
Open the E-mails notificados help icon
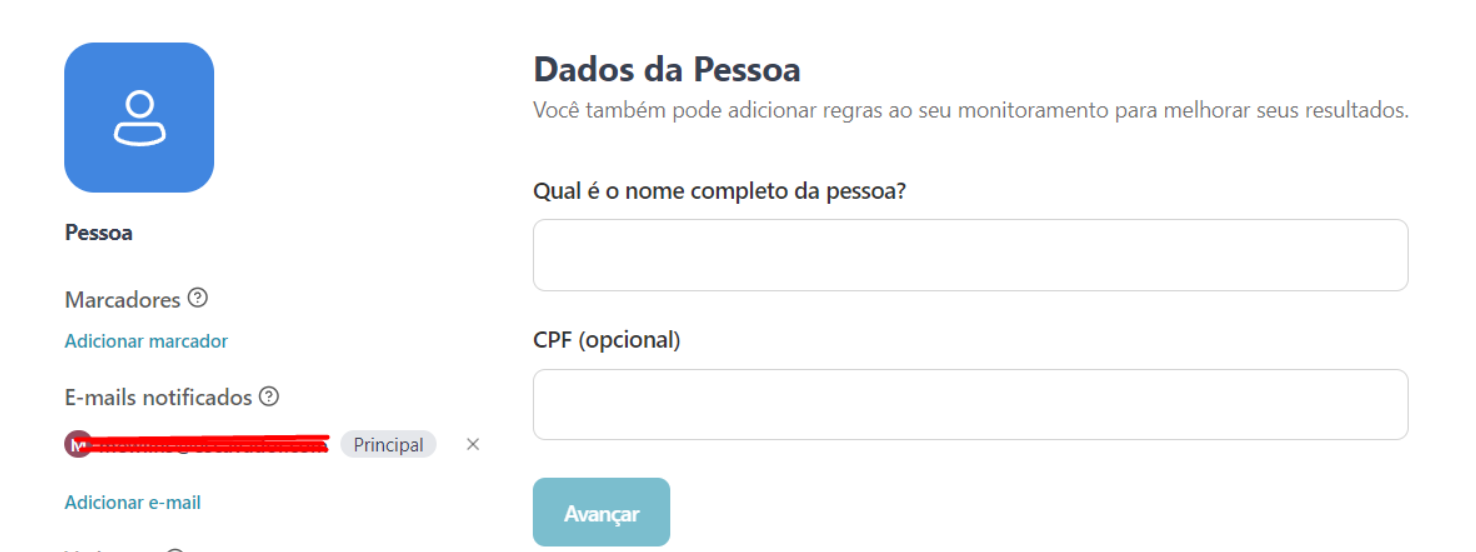pos(269,396)
